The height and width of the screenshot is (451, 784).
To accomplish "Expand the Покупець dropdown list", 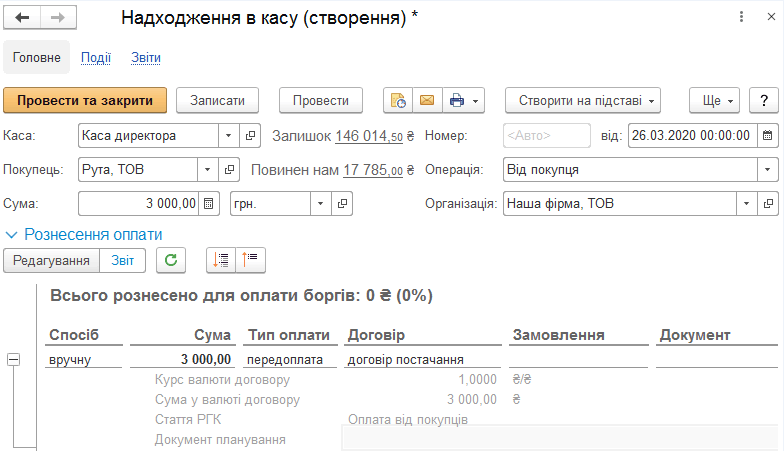I will 208,170.
